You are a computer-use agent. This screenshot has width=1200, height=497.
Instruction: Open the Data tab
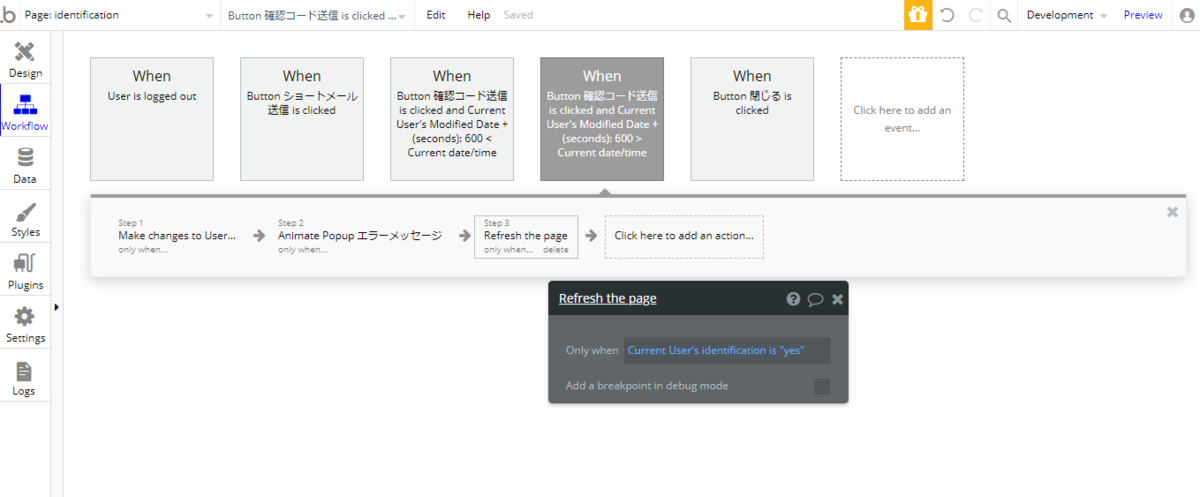[25, 165]
